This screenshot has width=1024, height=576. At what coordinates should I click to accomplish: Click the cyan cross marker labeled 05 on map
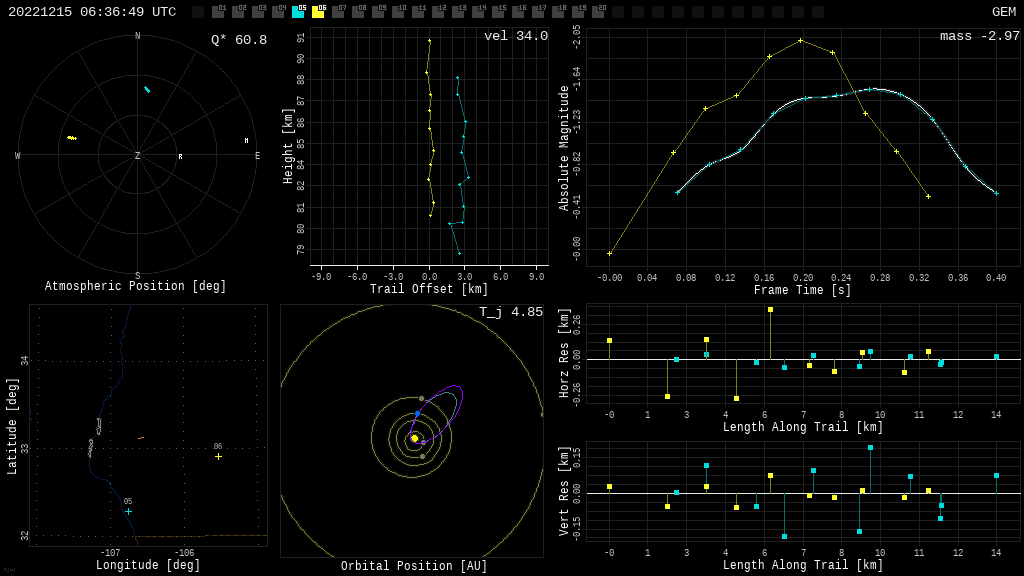(128, 511)
